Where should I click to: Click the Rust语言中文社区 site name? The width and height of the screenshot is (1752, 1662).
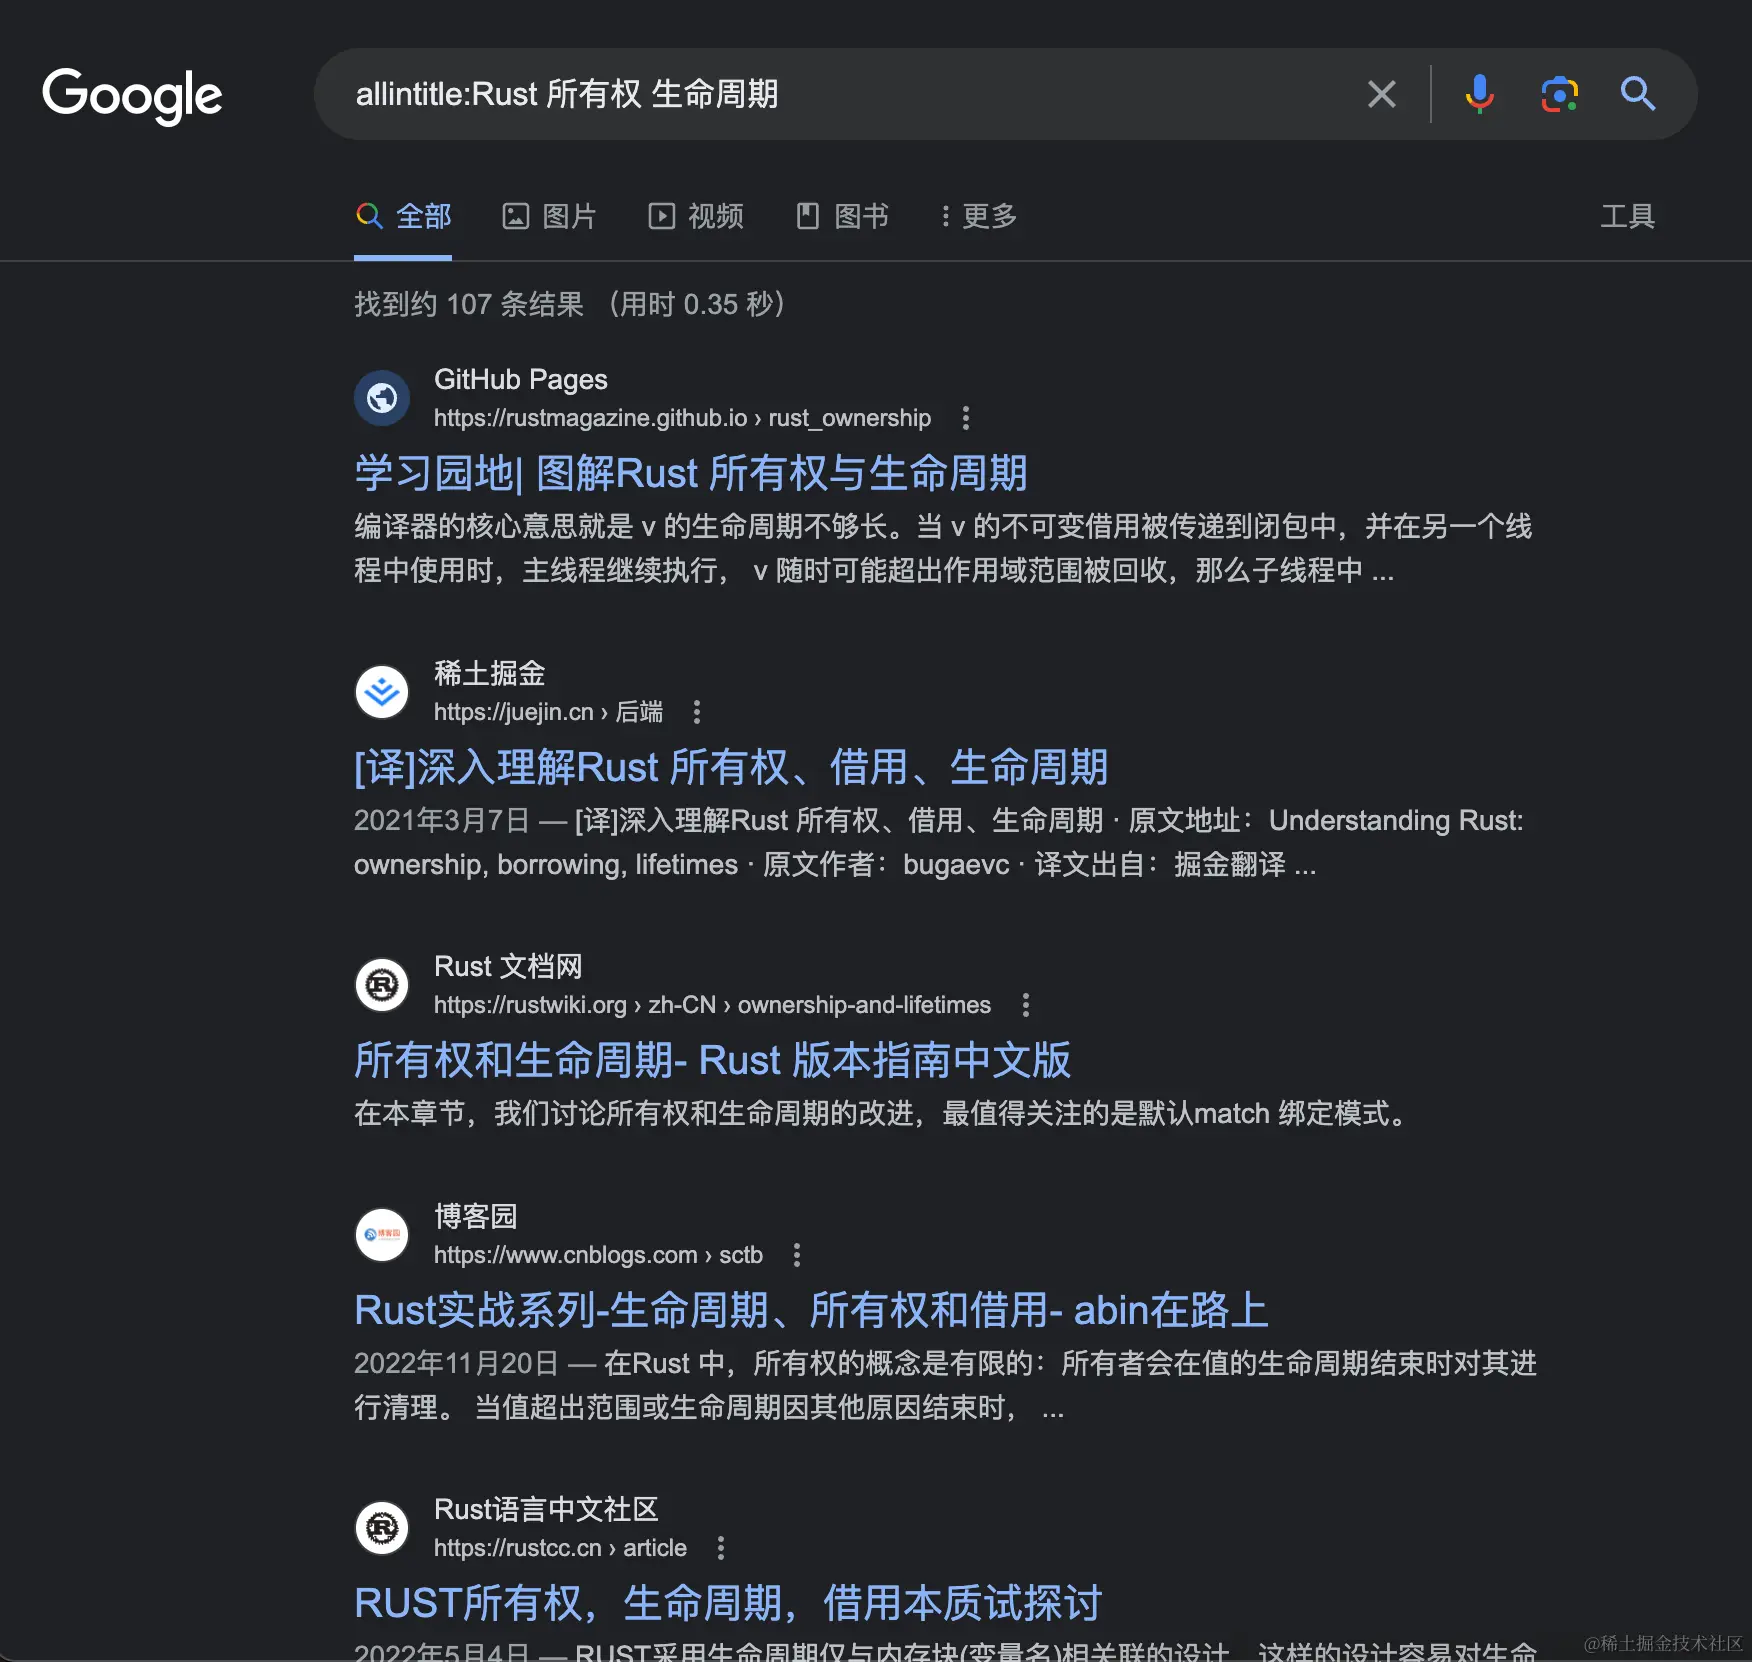[546, 1509]
